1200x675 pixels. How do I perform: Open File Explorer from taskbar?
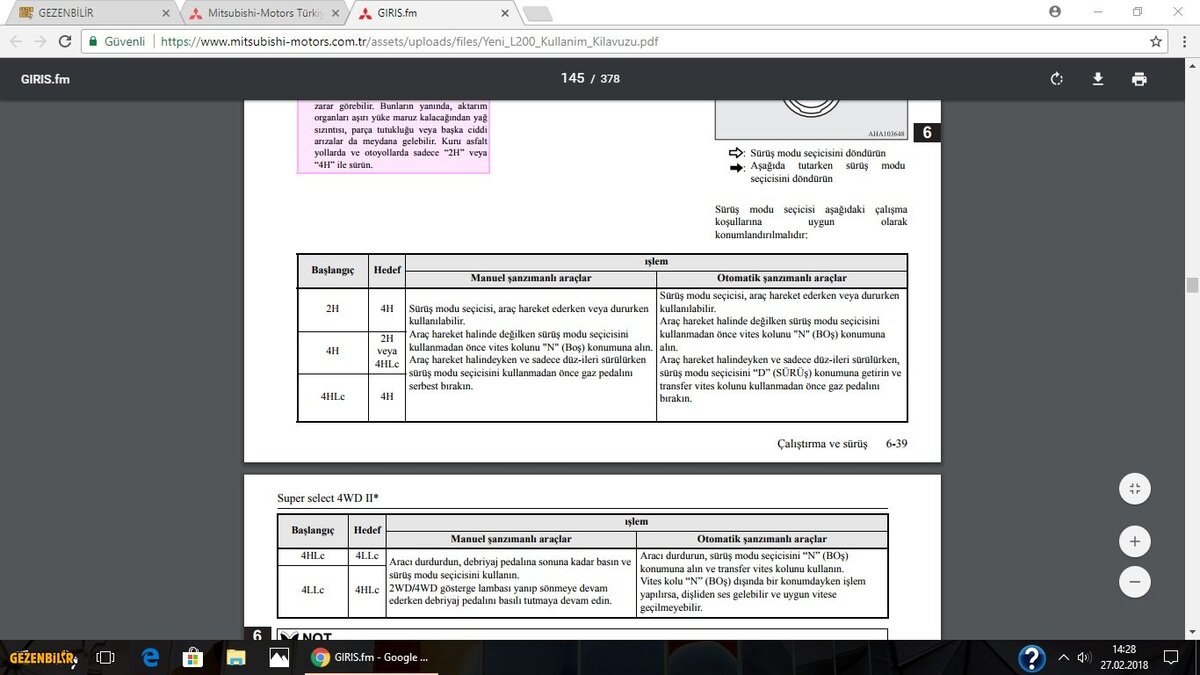click(236, 657)
